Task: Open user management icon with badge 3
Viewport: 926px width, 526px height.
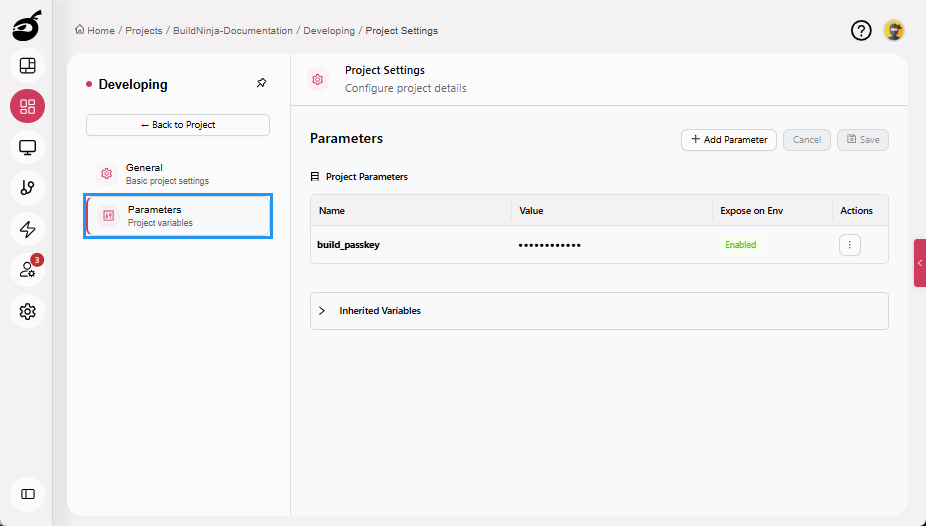Action: pyautogui.click(x=27, y=270)
